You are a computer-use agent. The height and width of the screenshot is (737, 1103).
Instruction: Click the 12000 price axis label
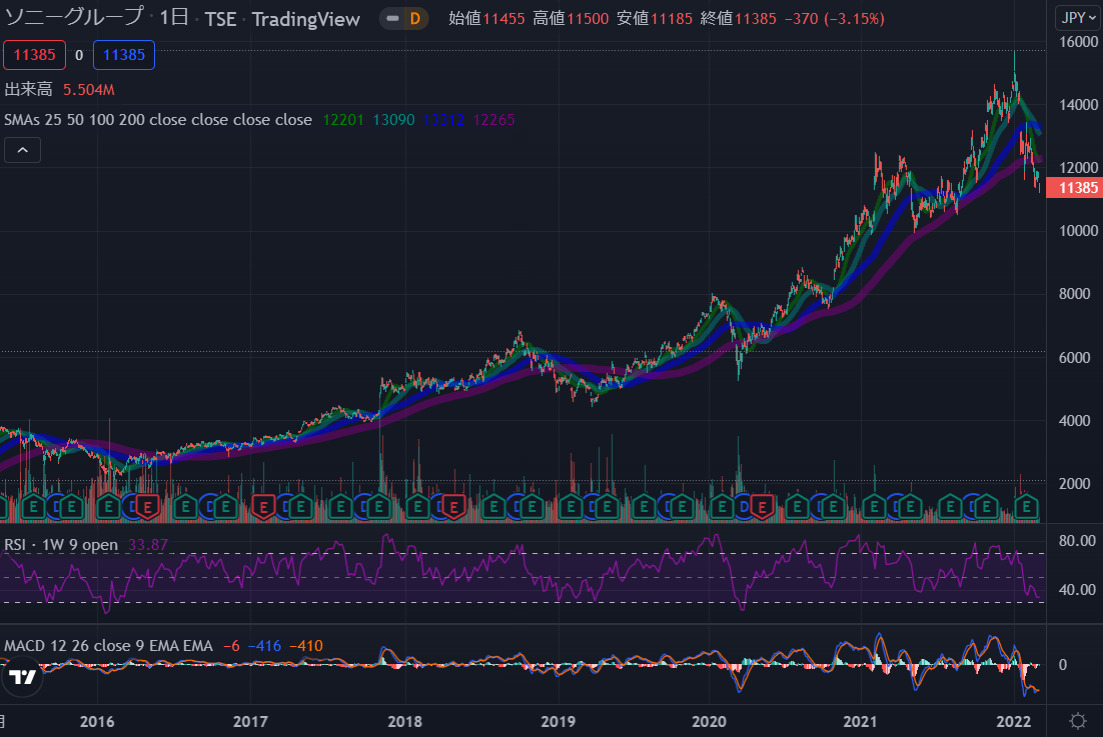[1078, 167]
